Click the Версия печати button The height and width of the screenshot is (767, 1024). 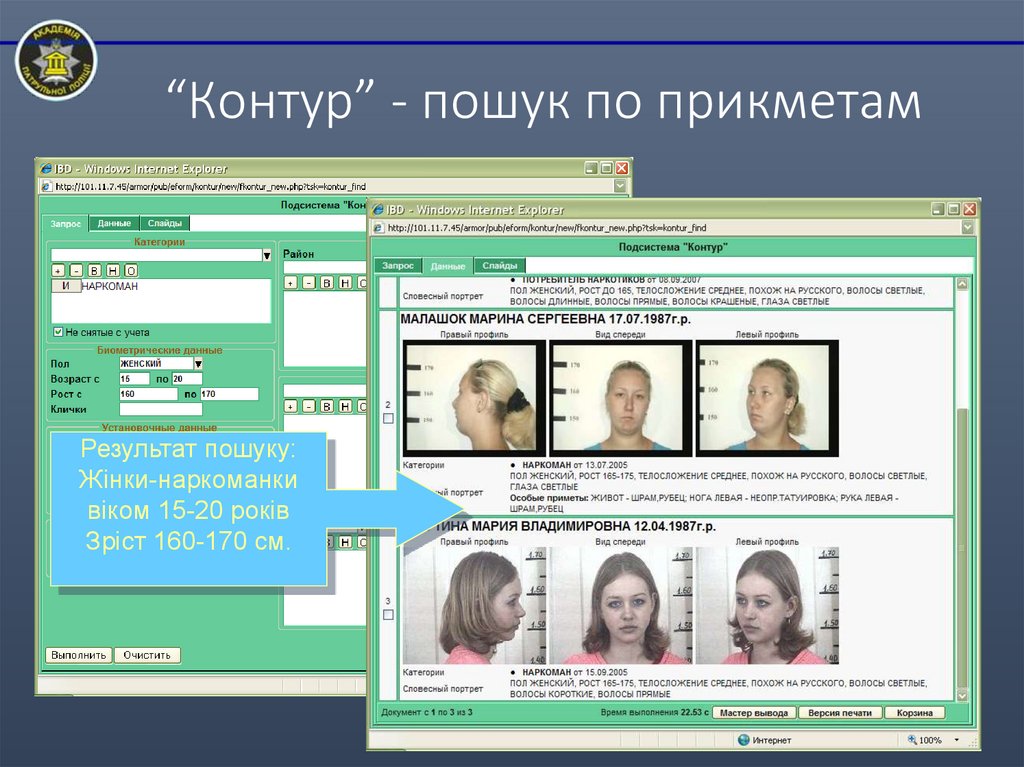840,713
